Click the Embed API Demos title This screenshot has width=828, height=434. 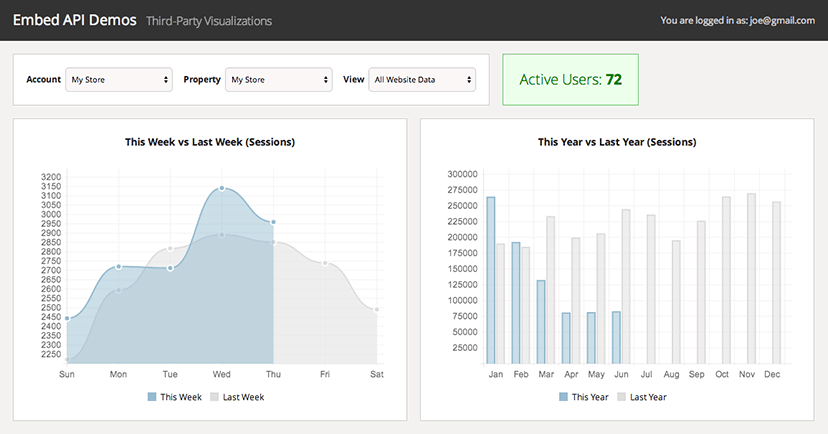[74, 20]
